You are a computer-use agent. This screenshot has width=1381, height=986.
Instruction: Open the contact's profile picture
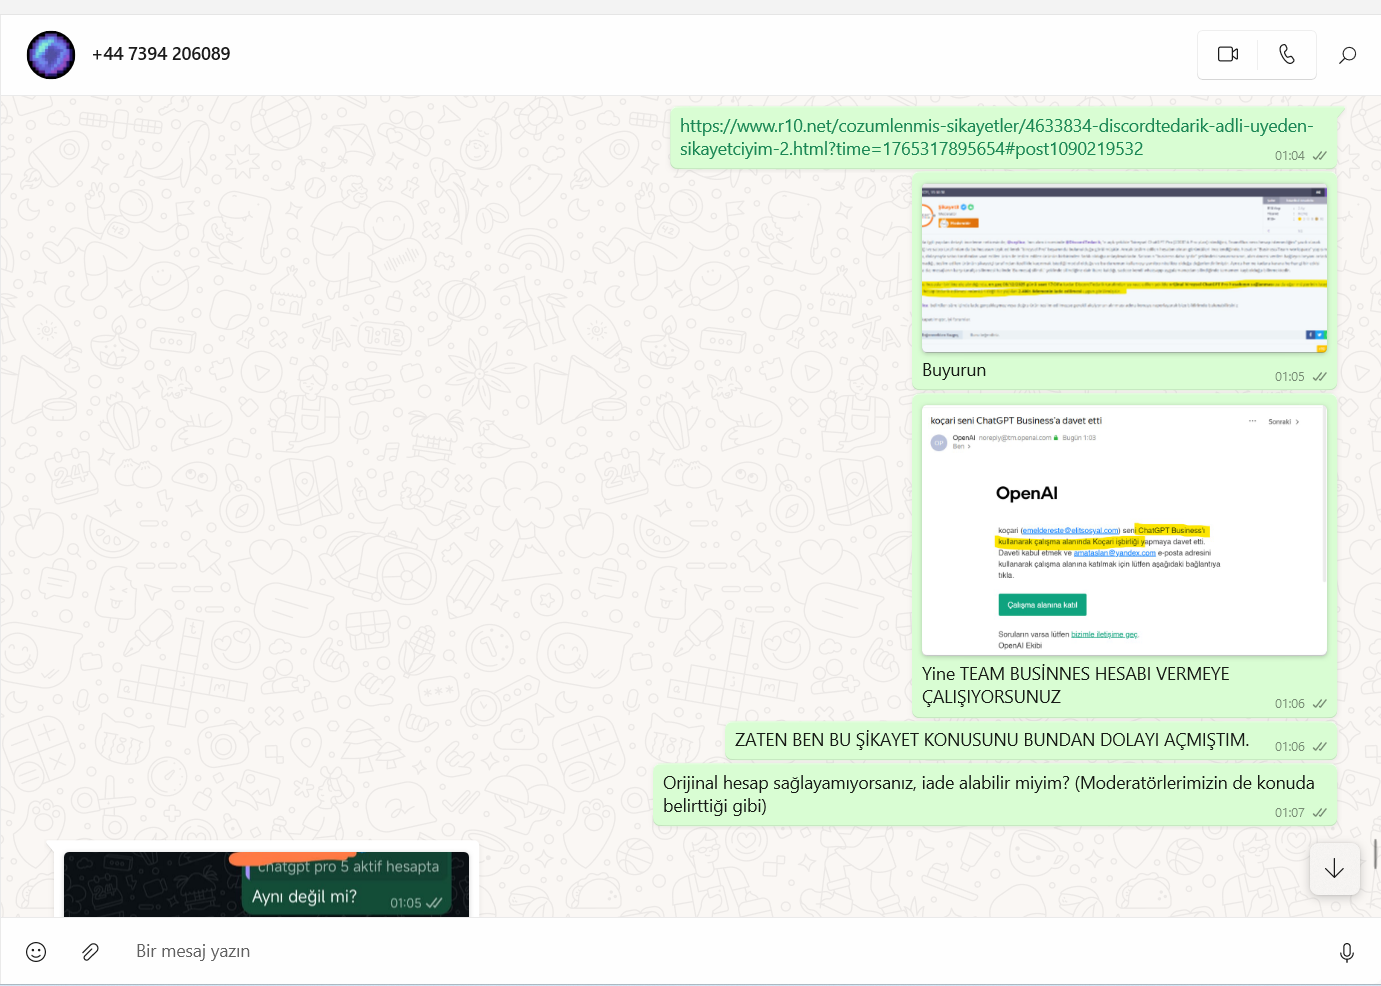[51, 55]
